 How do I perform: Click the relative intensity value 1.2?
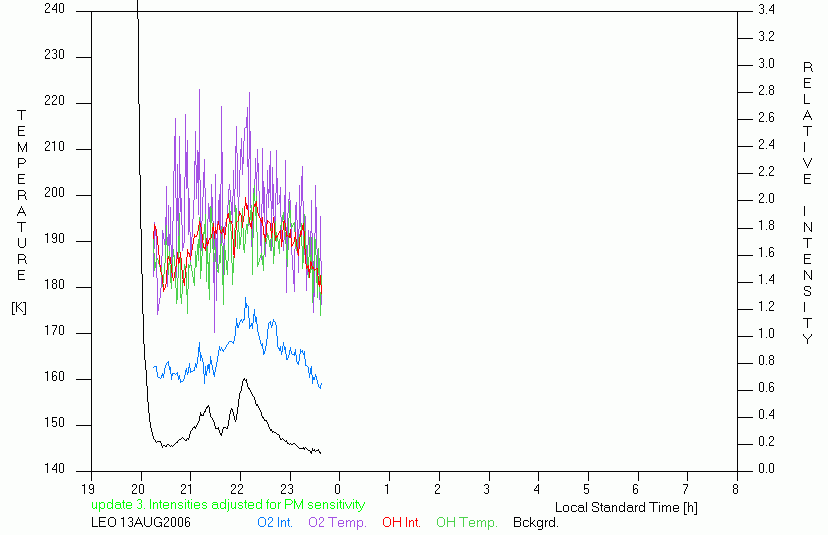(x=766, y=306)
